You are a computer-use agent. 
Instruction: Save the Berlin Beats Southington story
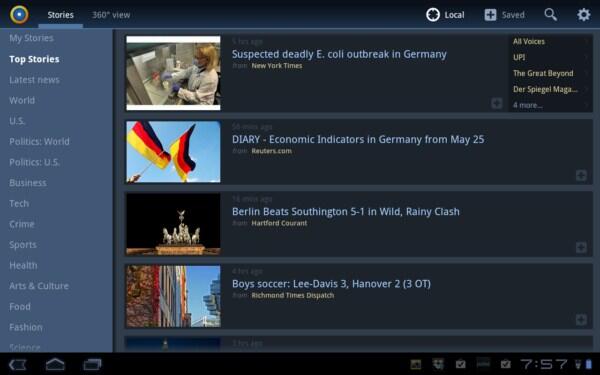(x=581, y=248)
